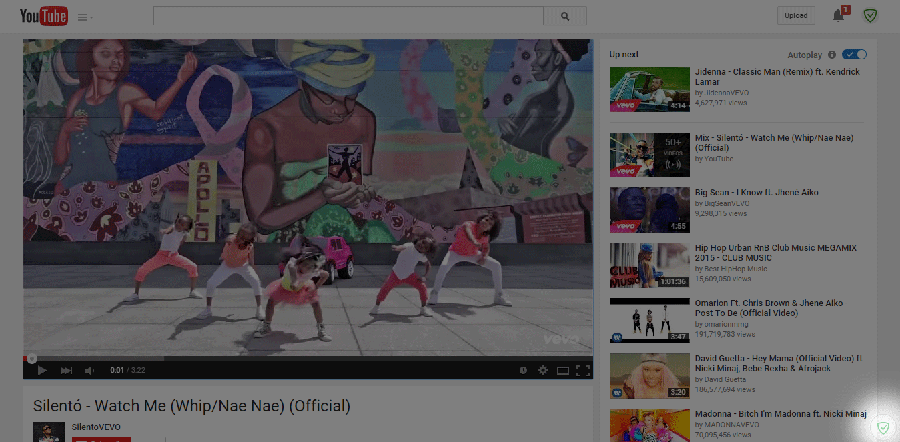Enter full screen mode

click(x=582, y=370)
